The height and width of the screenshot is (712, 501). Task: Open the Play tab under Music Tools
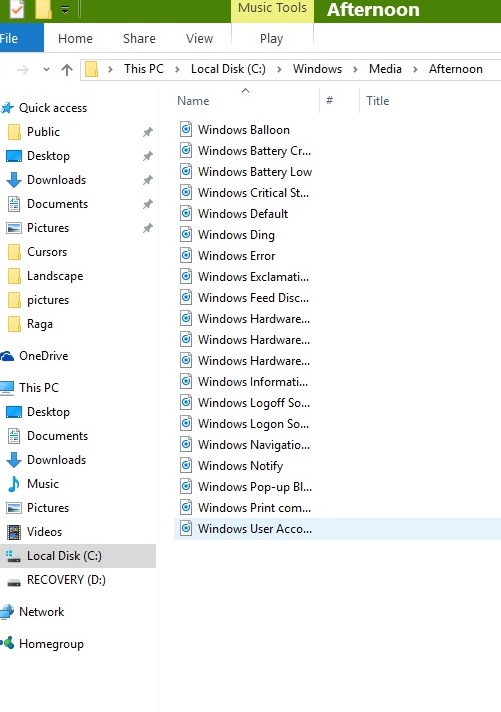(x=272, y=39)
